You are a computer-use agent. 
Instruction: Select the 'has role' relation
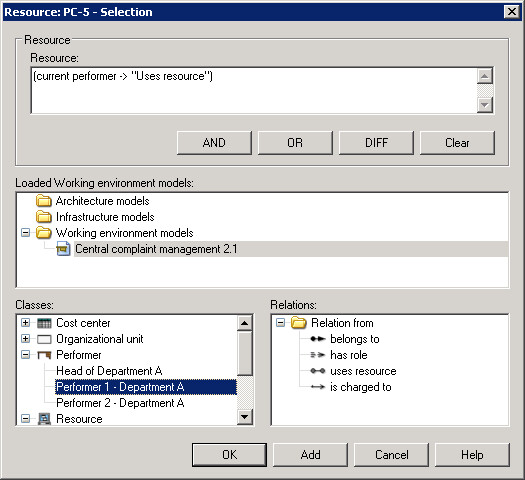[x=349, y=355]
